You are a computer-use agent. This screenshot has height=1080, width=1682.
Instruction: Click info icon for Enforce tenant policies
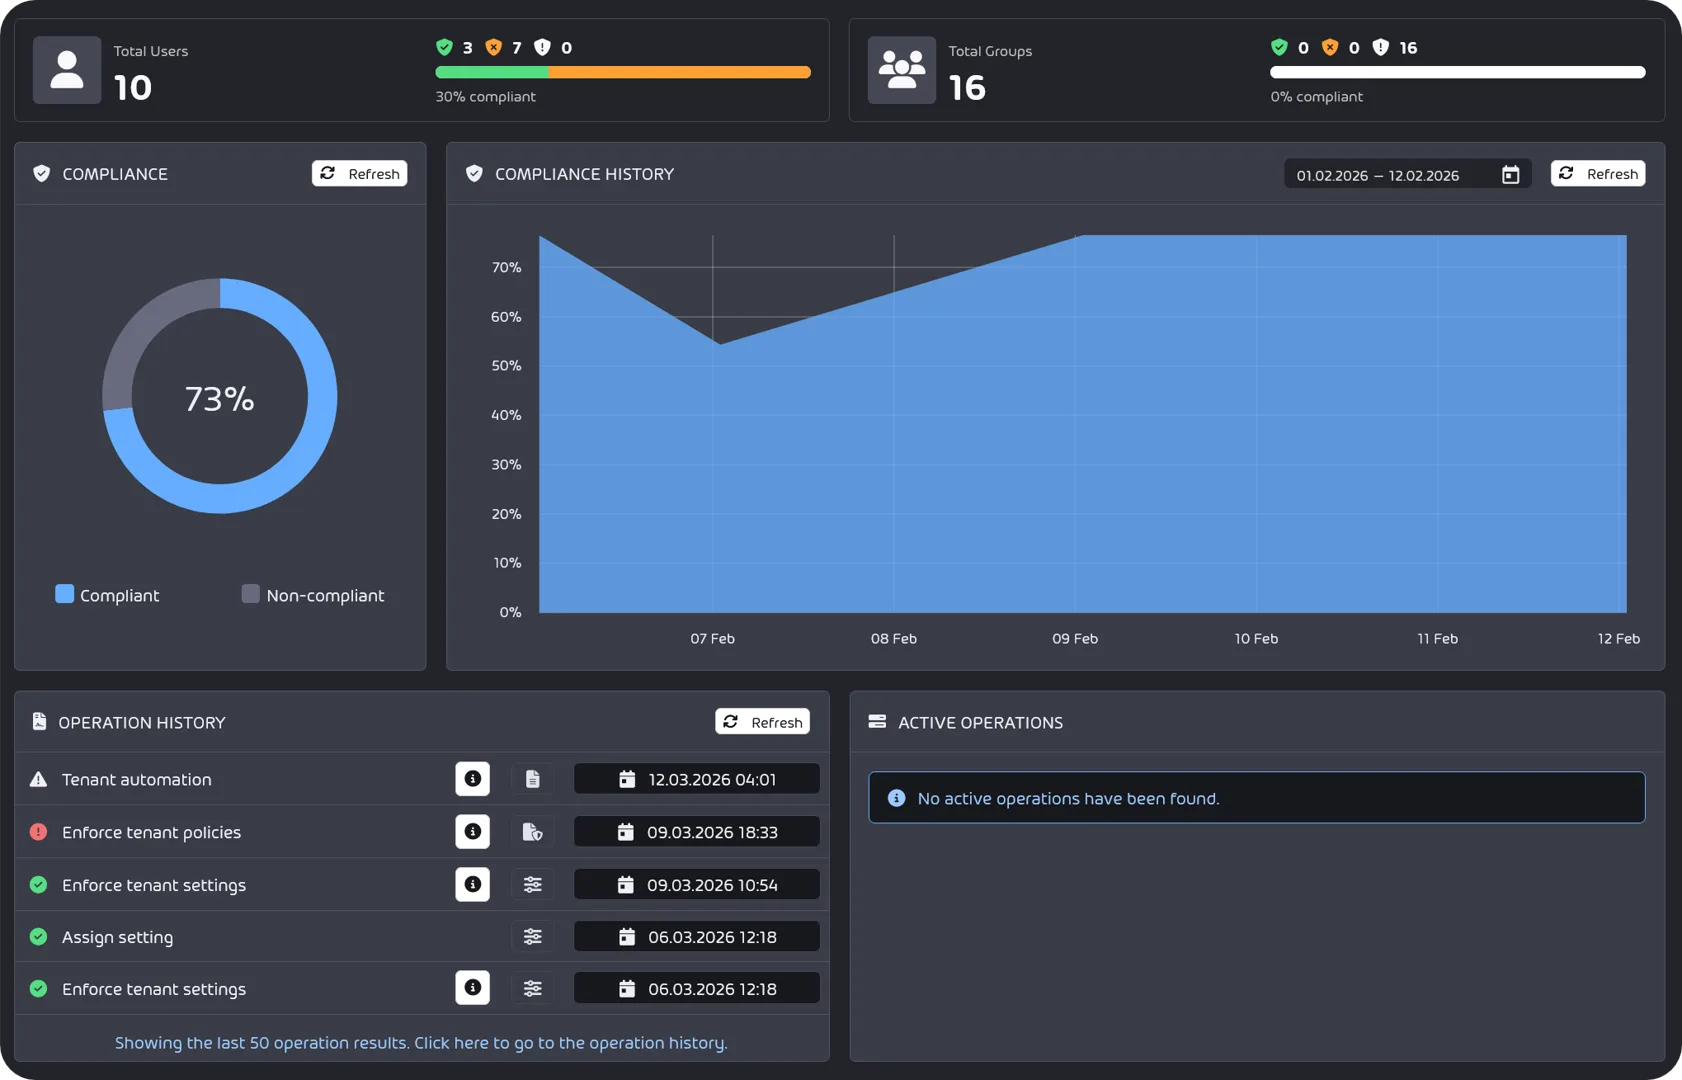click(472, 832)
